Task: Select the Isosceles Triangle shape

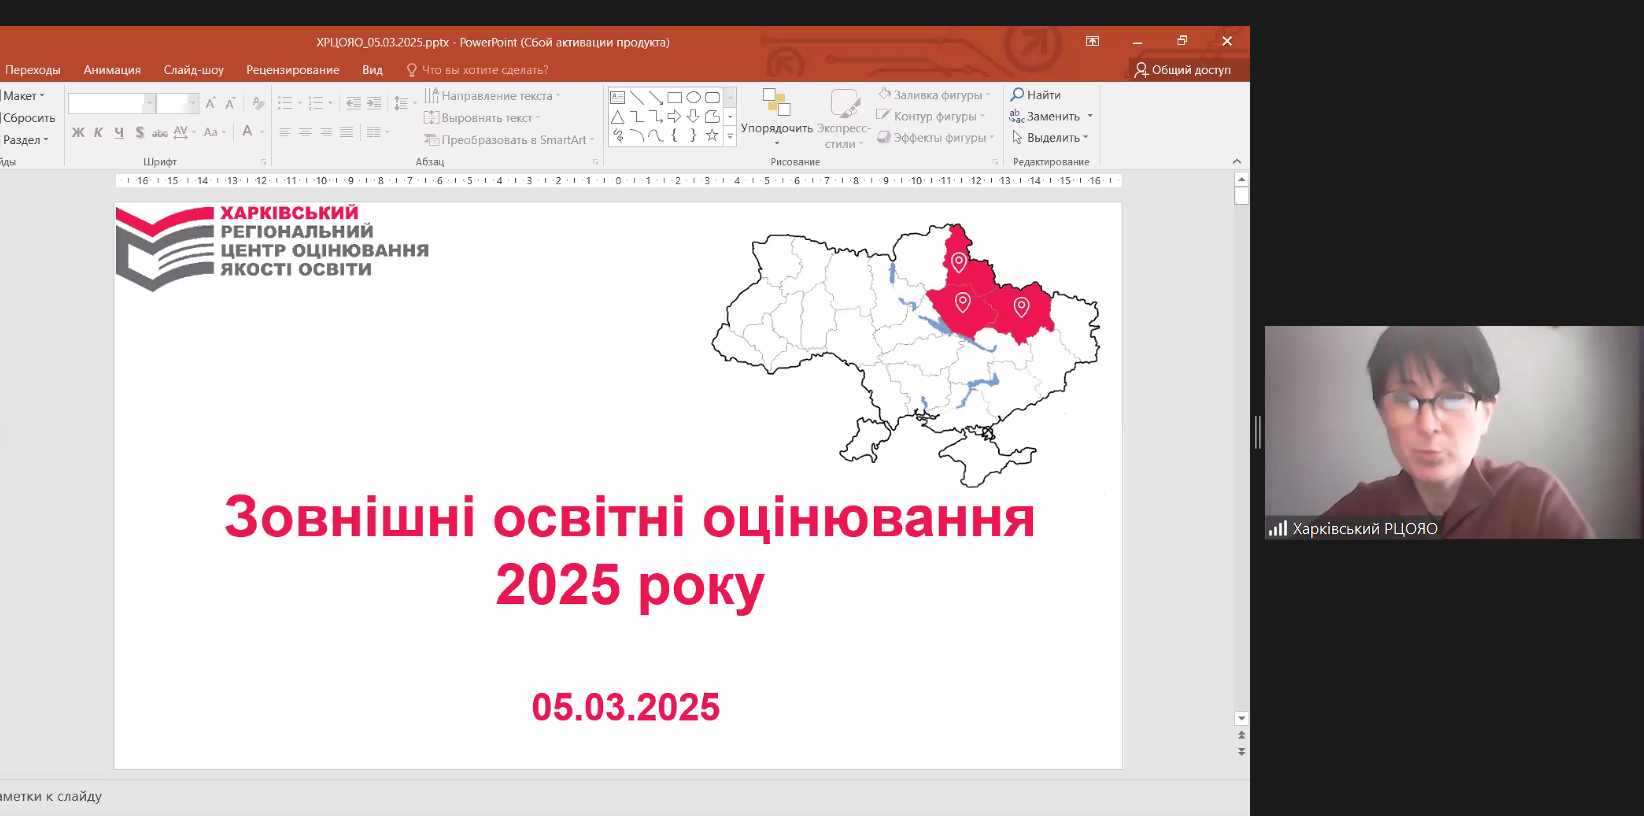Action: [618, 117]
